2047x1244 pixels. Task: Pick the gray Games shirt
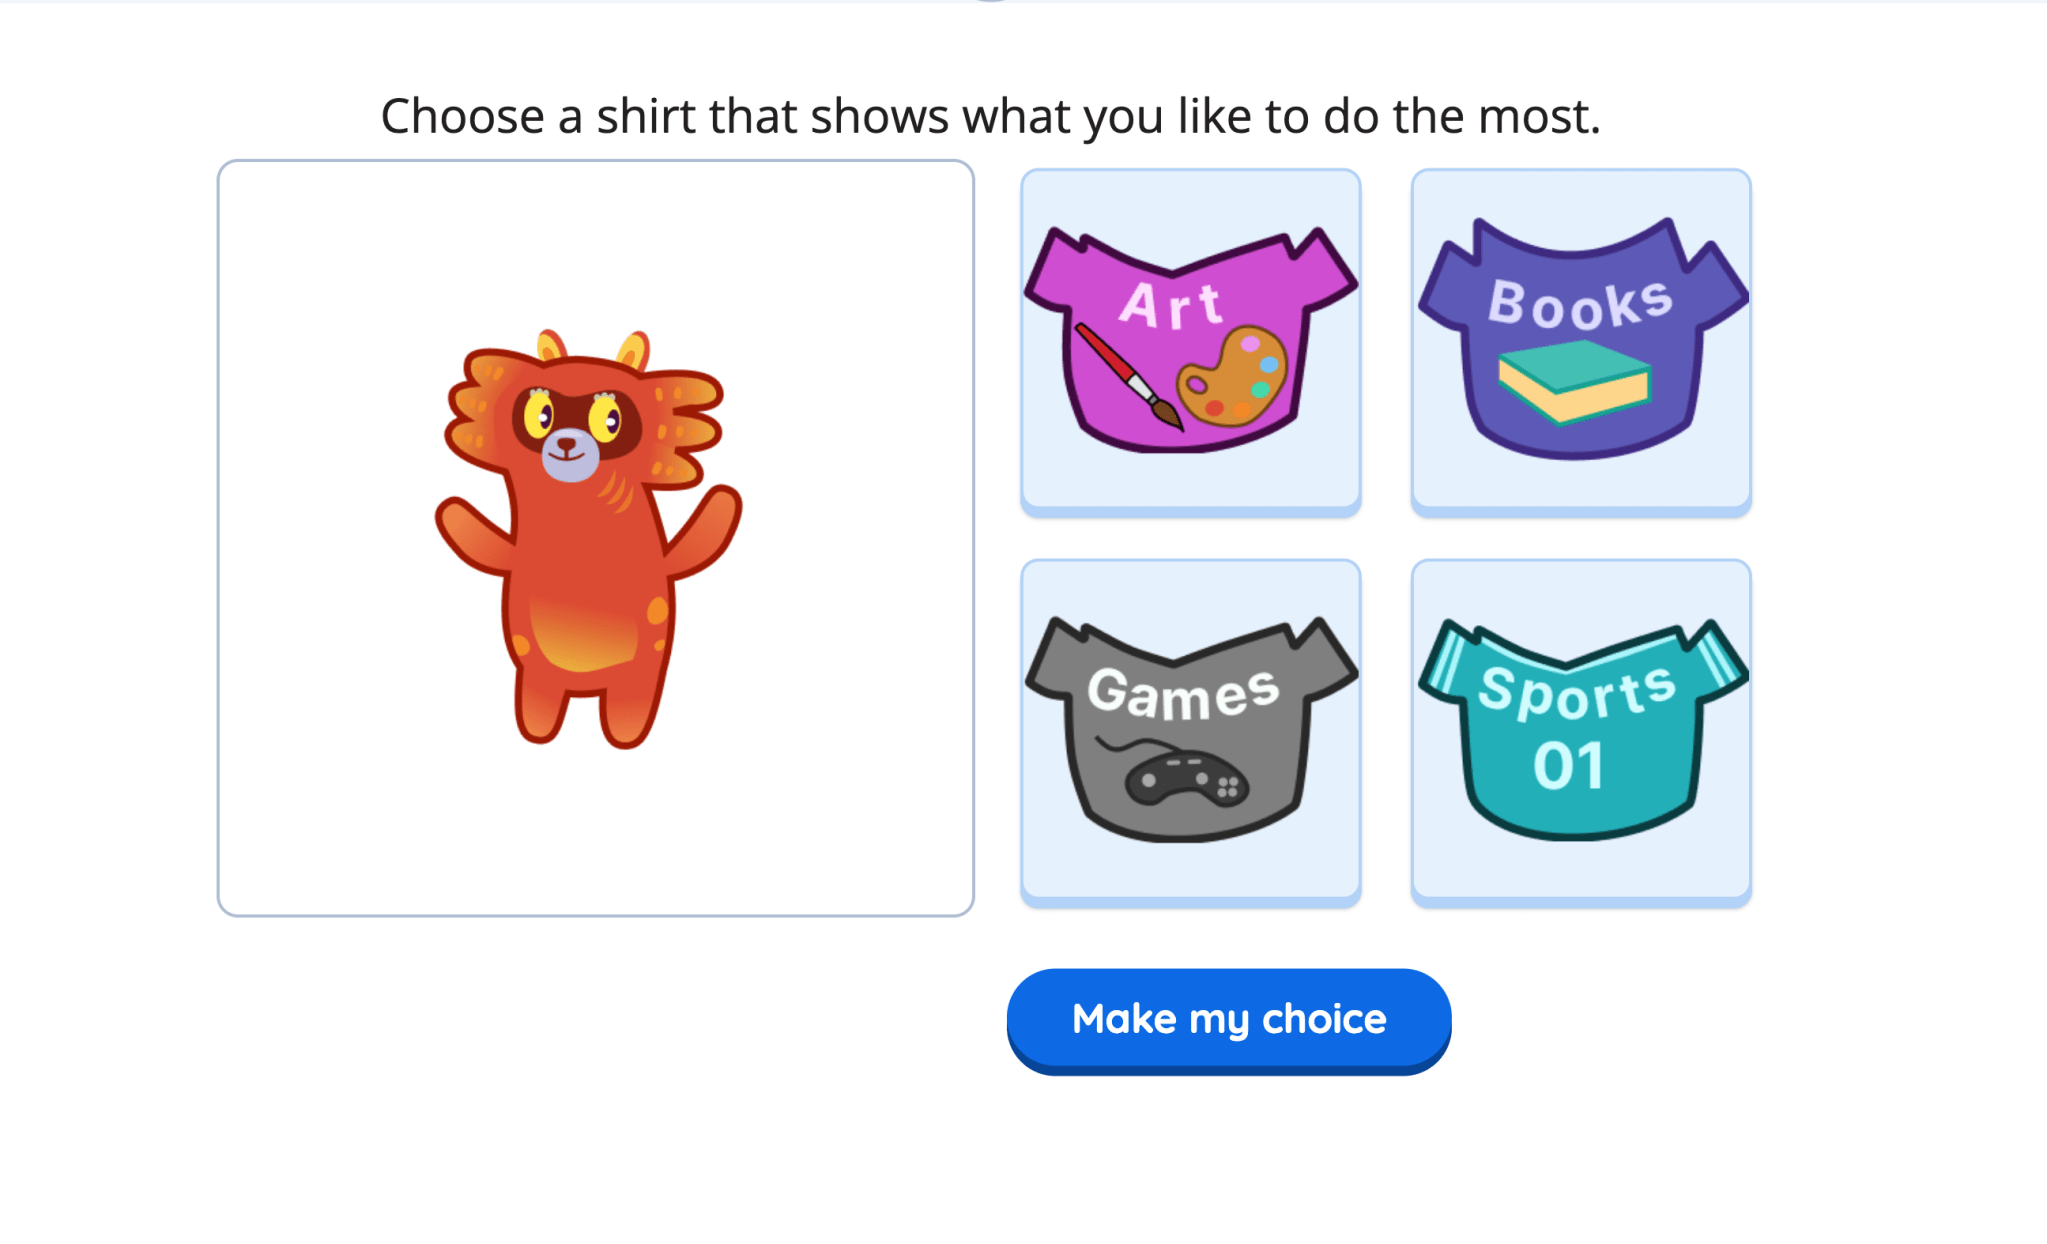click(1190, 731)
